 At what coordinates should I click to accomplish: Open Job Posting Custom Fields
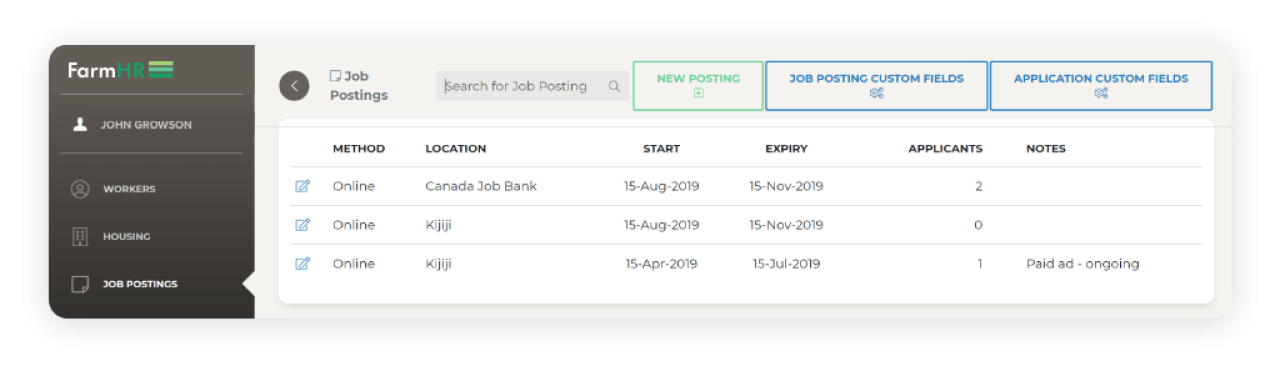pyautogui.click(x=876, y=85)
